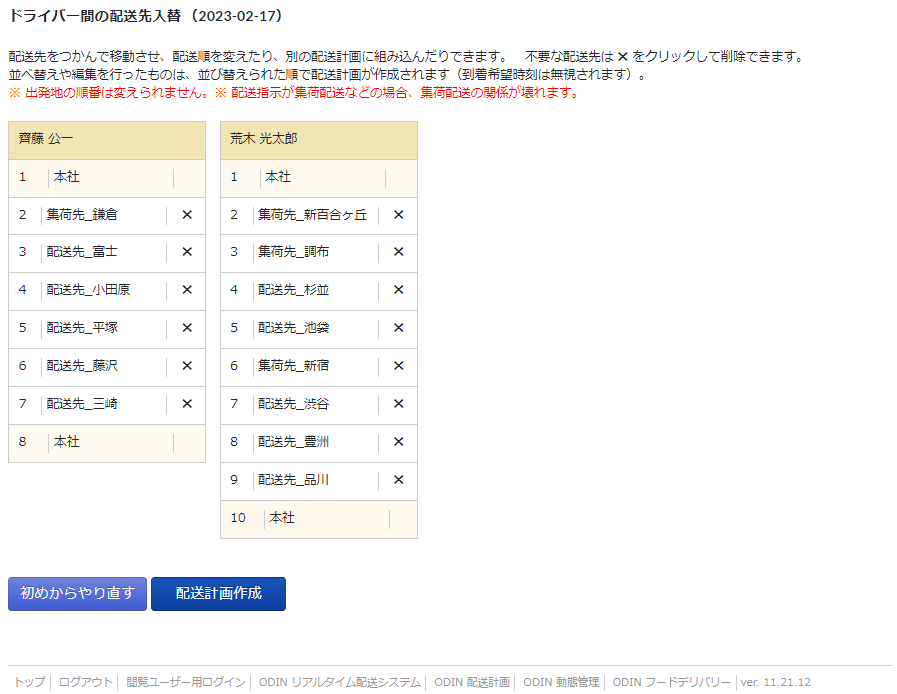Click the ログアウト link
Viewport: 897px width, 694px height.
pyautogui.click(x=86, y=682)
